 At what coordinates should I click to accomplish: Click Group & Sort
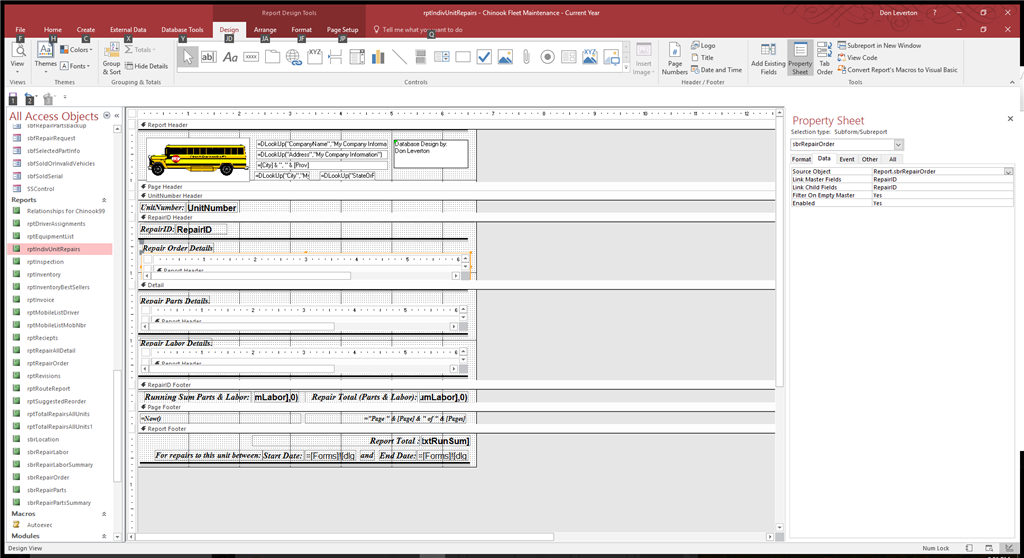[x=112, y=59]
